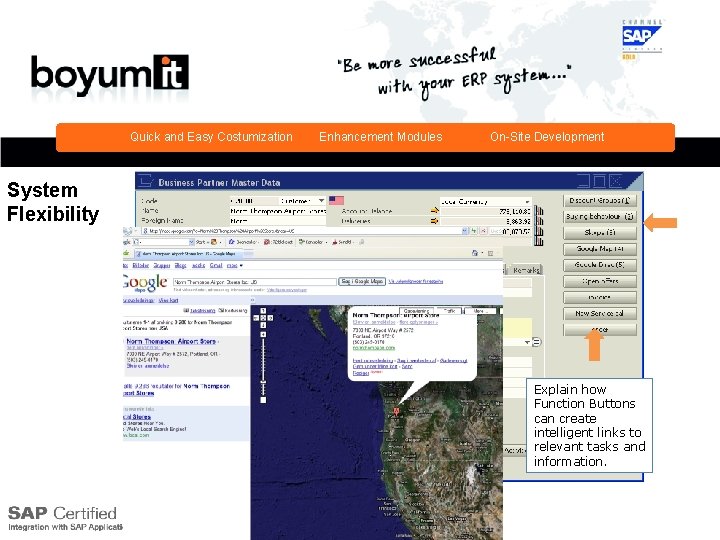Open the Local Currency dropdown

pos(528,202)
